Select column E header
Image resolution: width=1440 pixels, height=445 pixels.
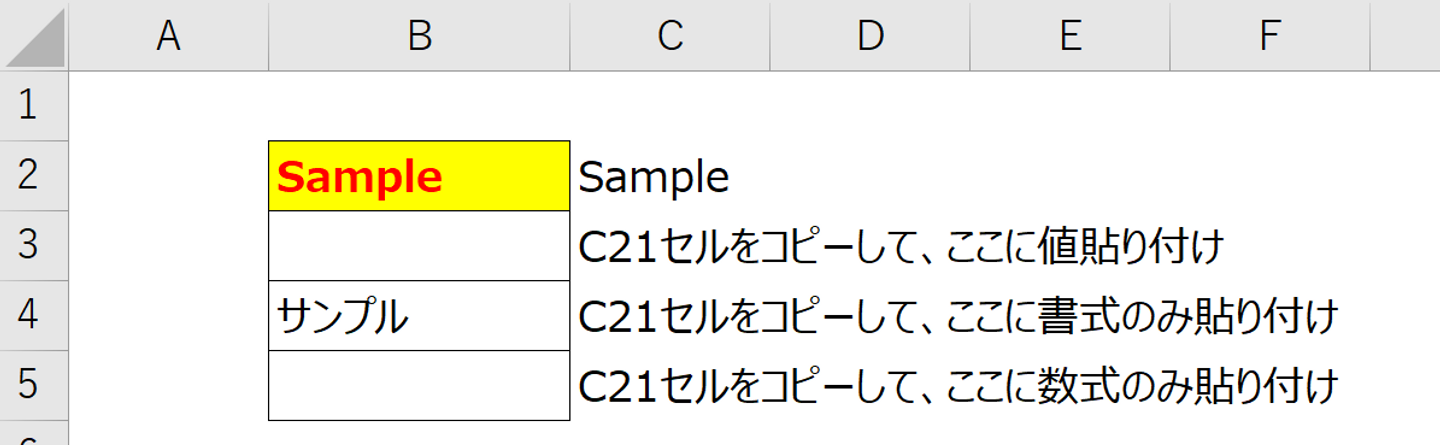pyautogui.click(x=1070, y=35)
